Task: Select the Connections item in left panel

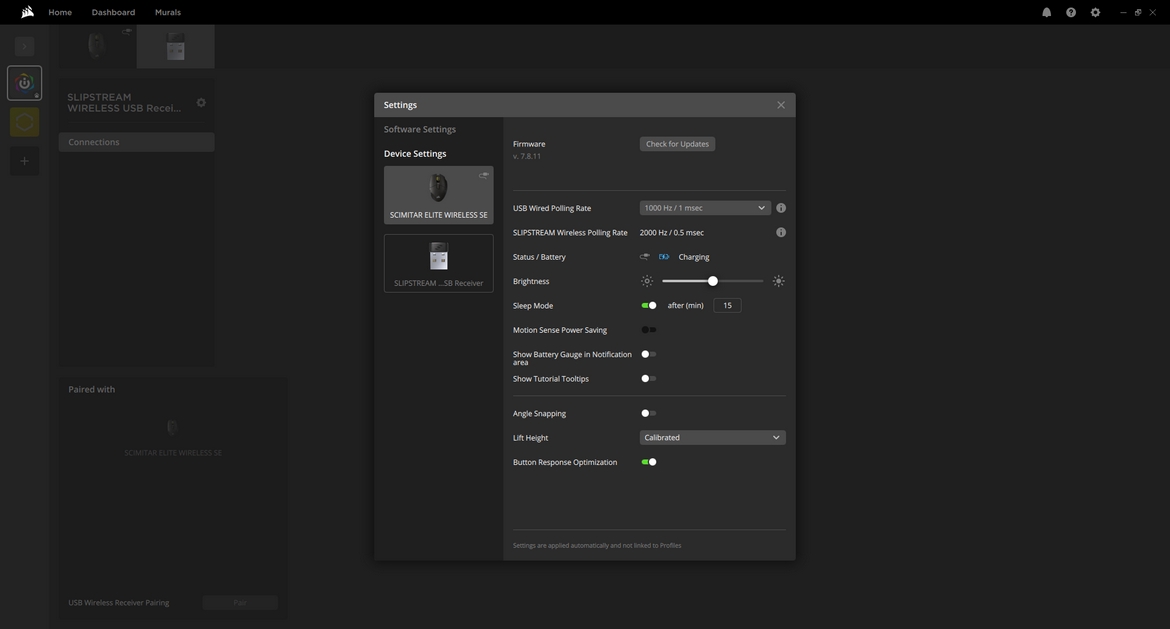Action: tap(137, 143)
